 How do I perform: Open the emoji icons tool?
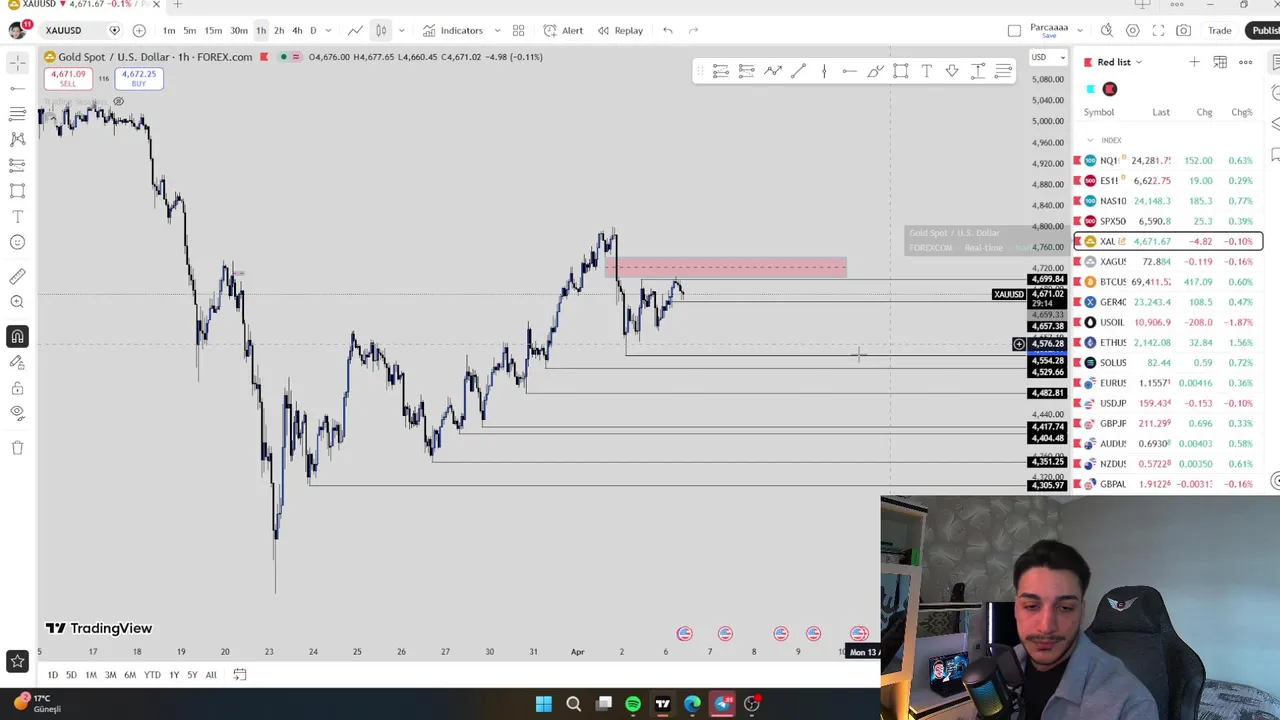[x=17, y=242]
